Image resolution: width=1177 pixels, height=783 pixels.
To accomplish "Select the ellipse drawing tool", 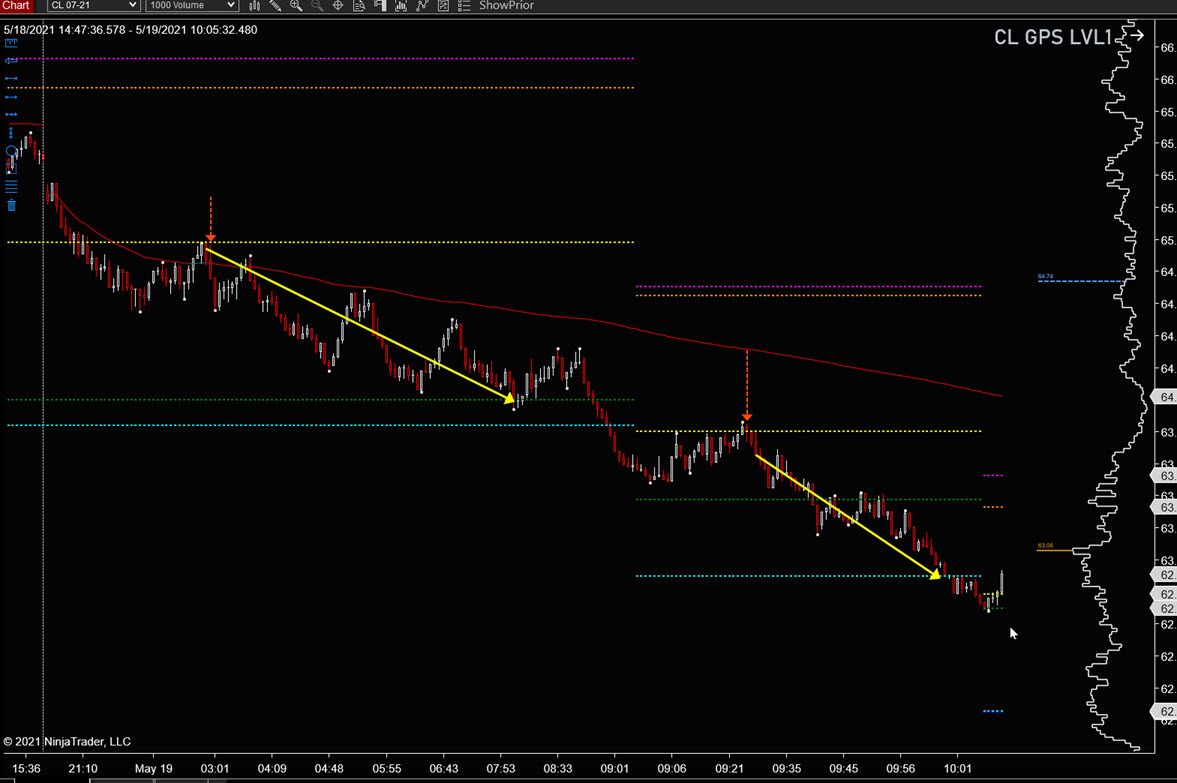I will click(11, 151).
